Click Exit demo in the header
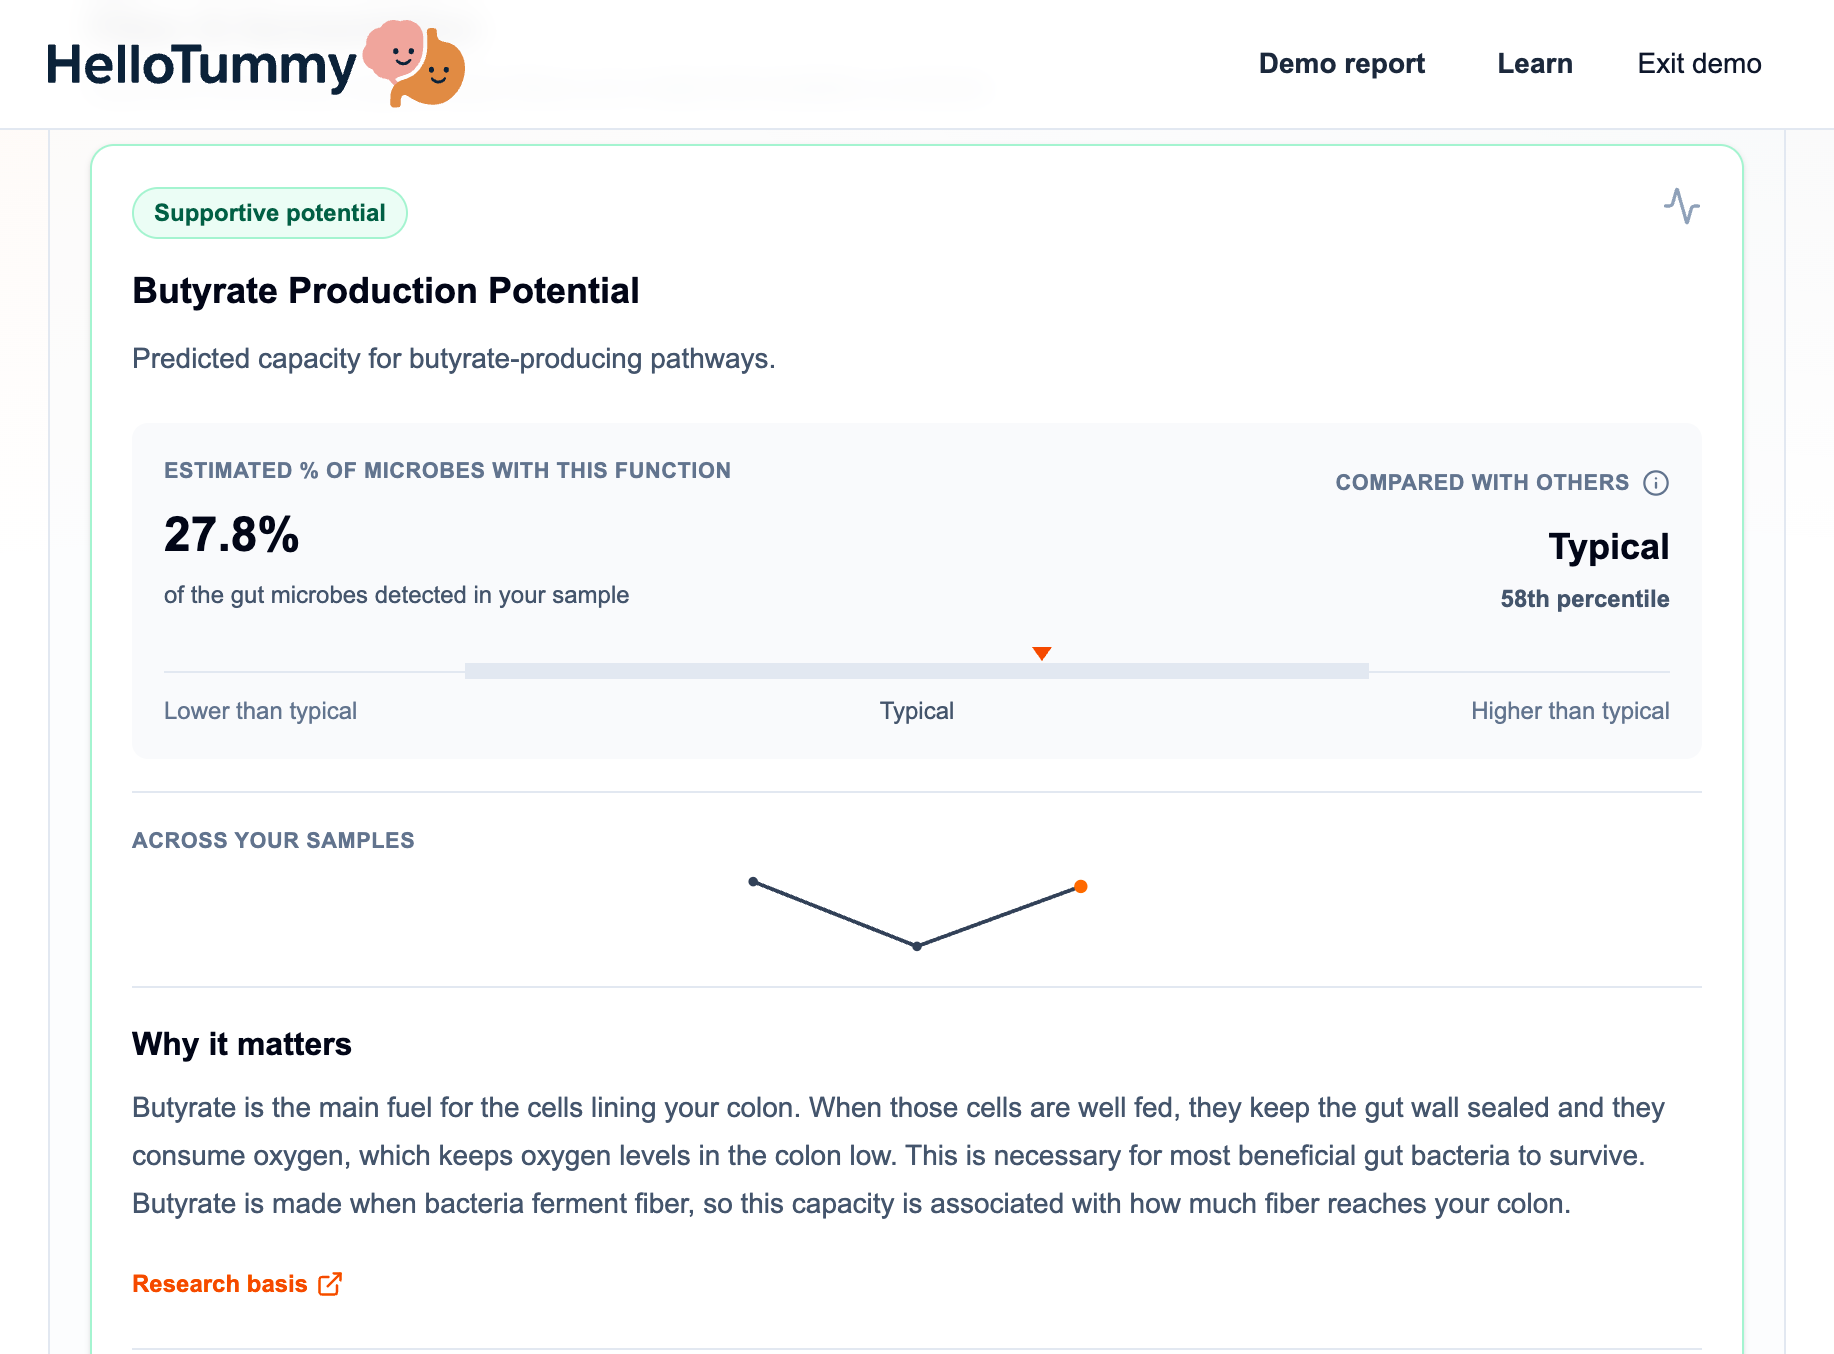Screen dimensions: 1834x1354 point(1699,64)
